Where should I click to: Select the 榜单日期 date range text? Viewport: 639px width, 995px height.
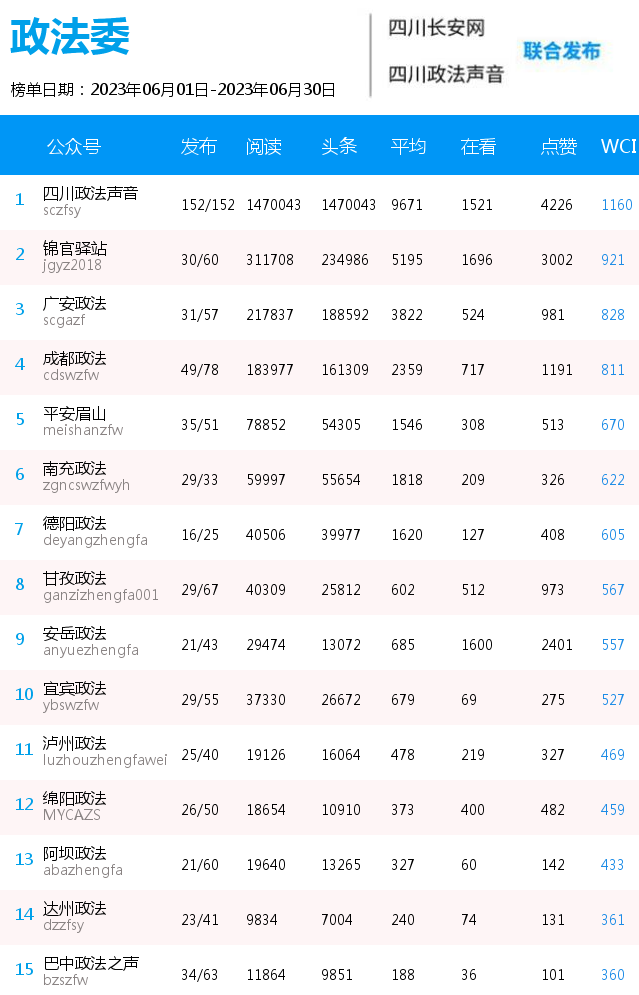173,89
